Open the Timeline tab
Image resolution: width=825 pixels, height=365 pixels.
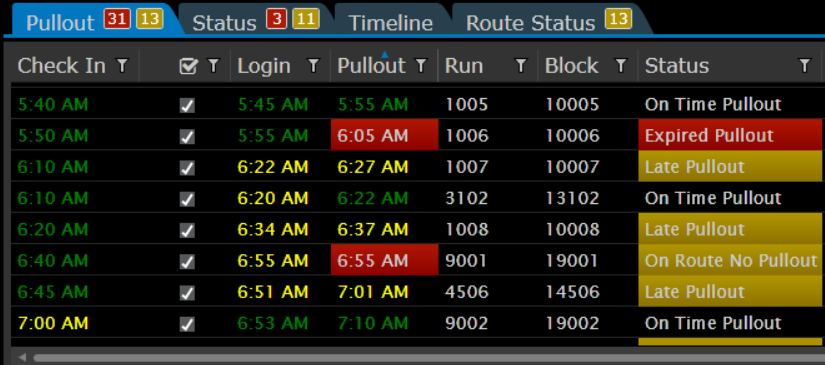click(390, 23)
